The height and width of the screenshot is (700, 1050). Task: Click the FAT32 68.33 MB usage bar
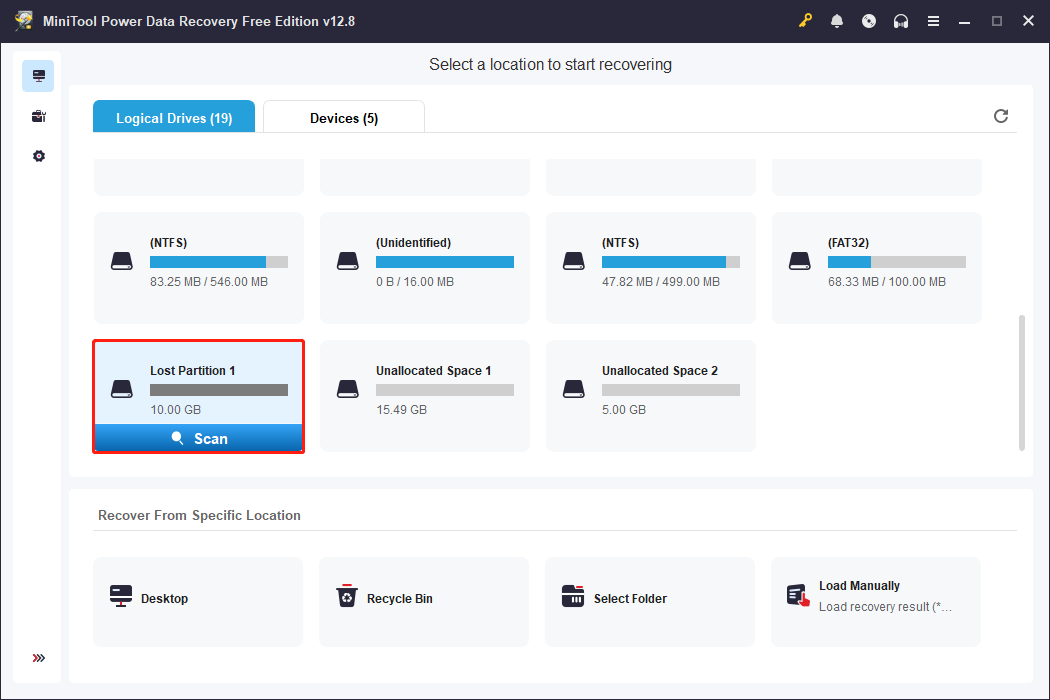pyautogui.click(x=897, y=262)
